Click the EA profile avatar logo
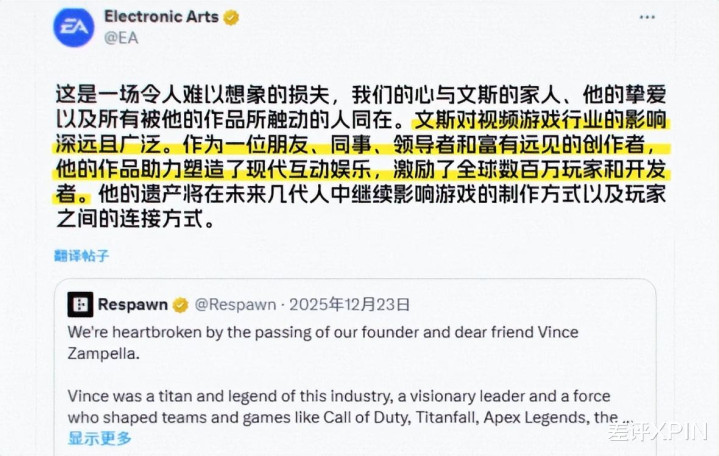Viewport: 719px width, 456px height. (76, 28)
